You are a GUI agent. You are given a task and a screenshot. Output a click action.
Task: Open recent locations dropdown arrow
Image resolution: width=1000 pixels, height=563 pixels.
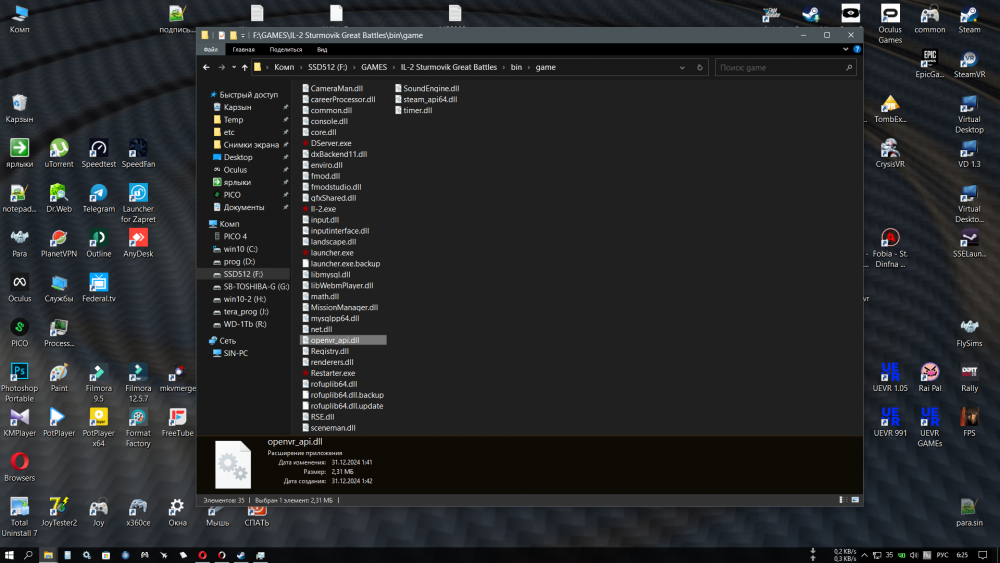(233, 67)
